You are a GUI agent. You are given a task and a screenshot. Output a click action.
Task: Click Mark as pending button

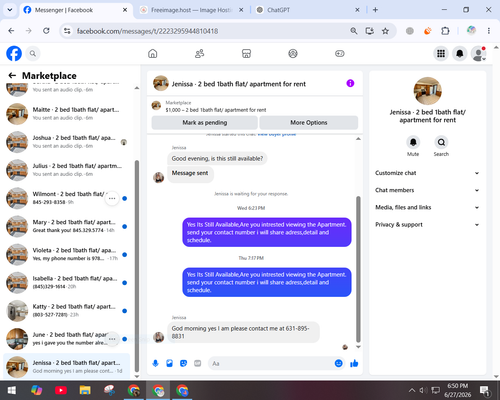205,123
